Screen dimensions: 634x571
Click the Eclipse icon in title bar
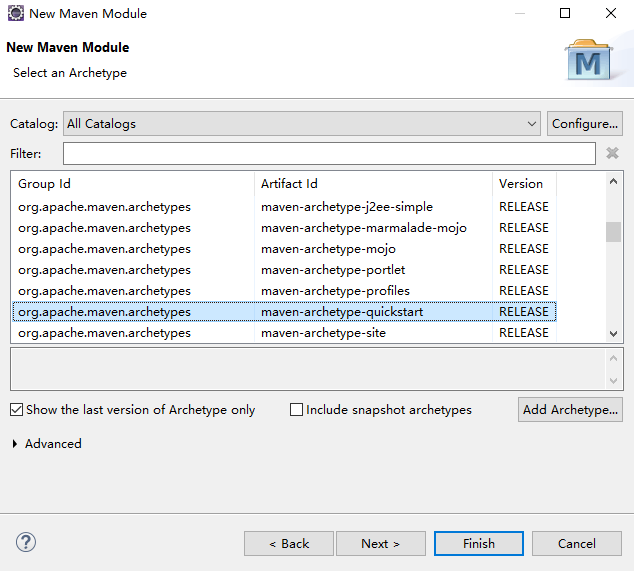click(16, 13)
